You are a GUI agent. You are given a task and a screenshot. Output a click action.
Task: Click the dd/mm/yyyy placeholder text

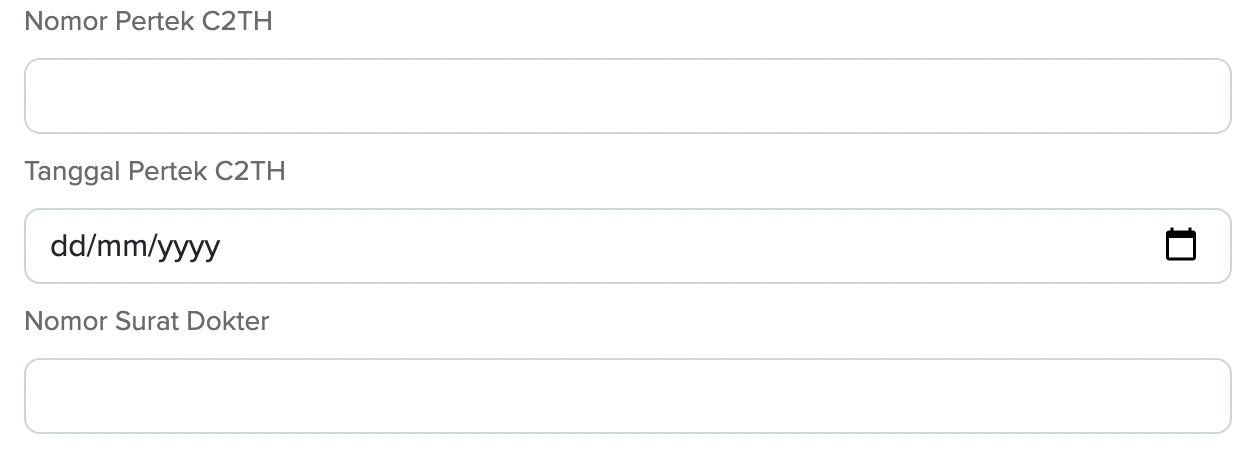click(x=135, y=246)
